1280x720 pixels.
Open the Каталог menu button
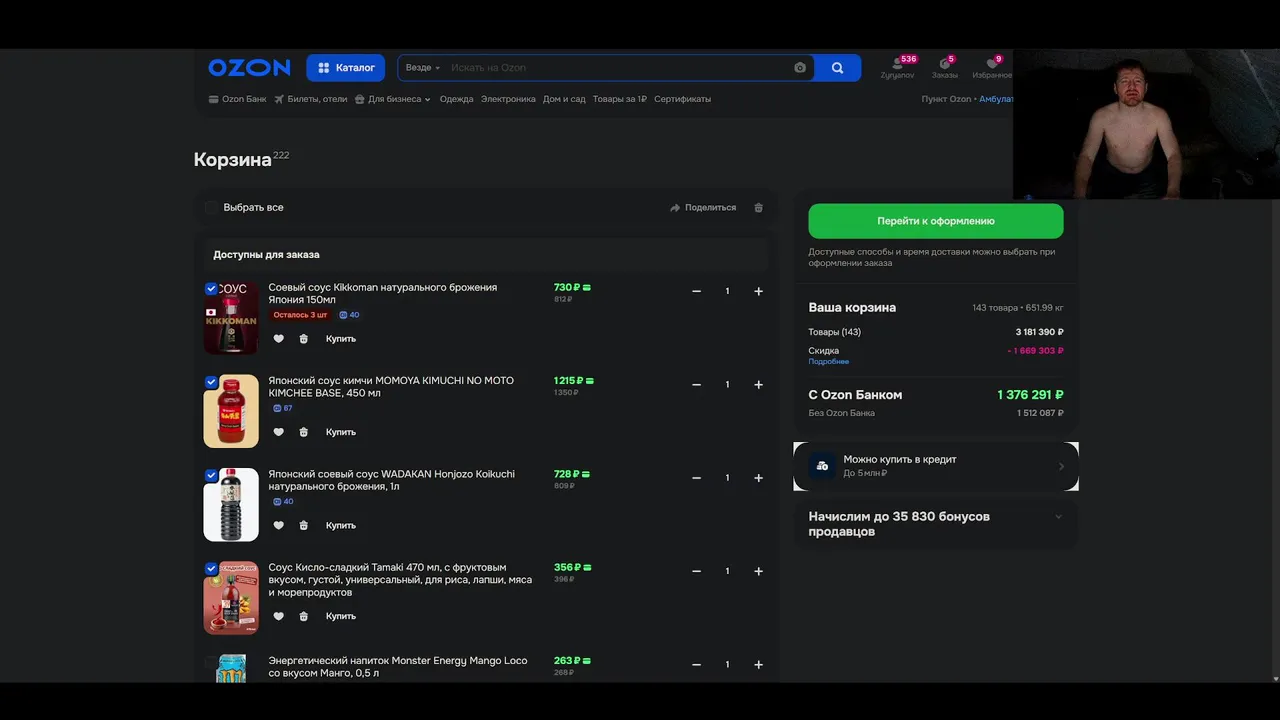[346, 68]
